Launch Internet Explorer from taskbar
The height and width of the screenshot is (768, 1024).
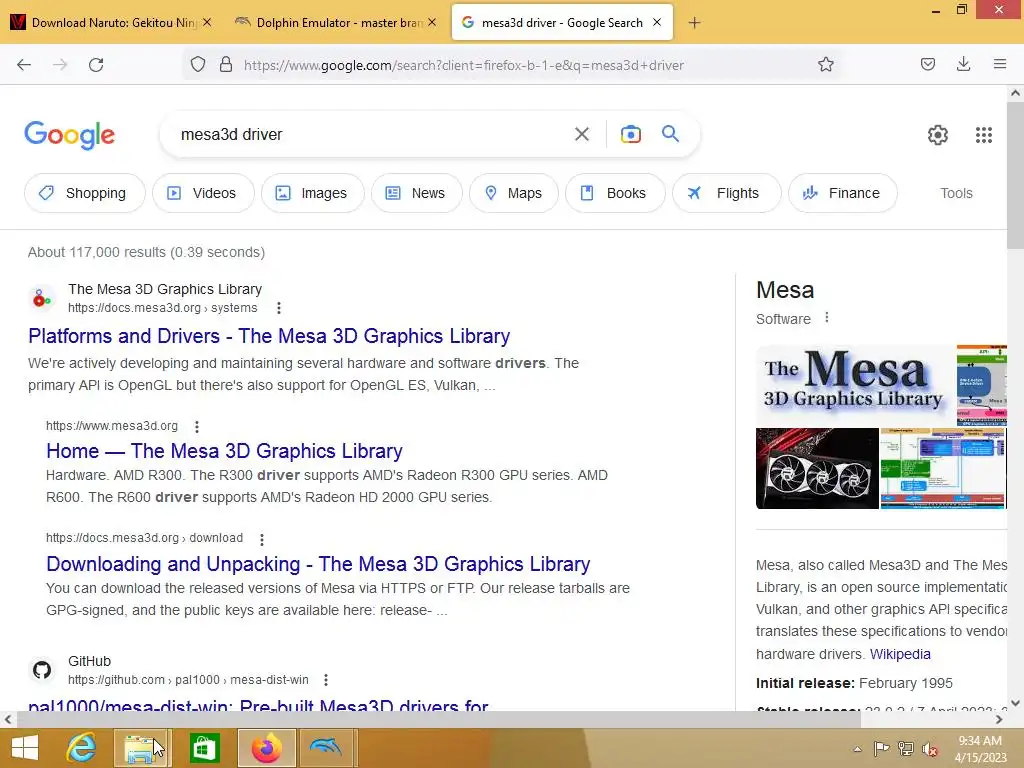coord(81,748)
